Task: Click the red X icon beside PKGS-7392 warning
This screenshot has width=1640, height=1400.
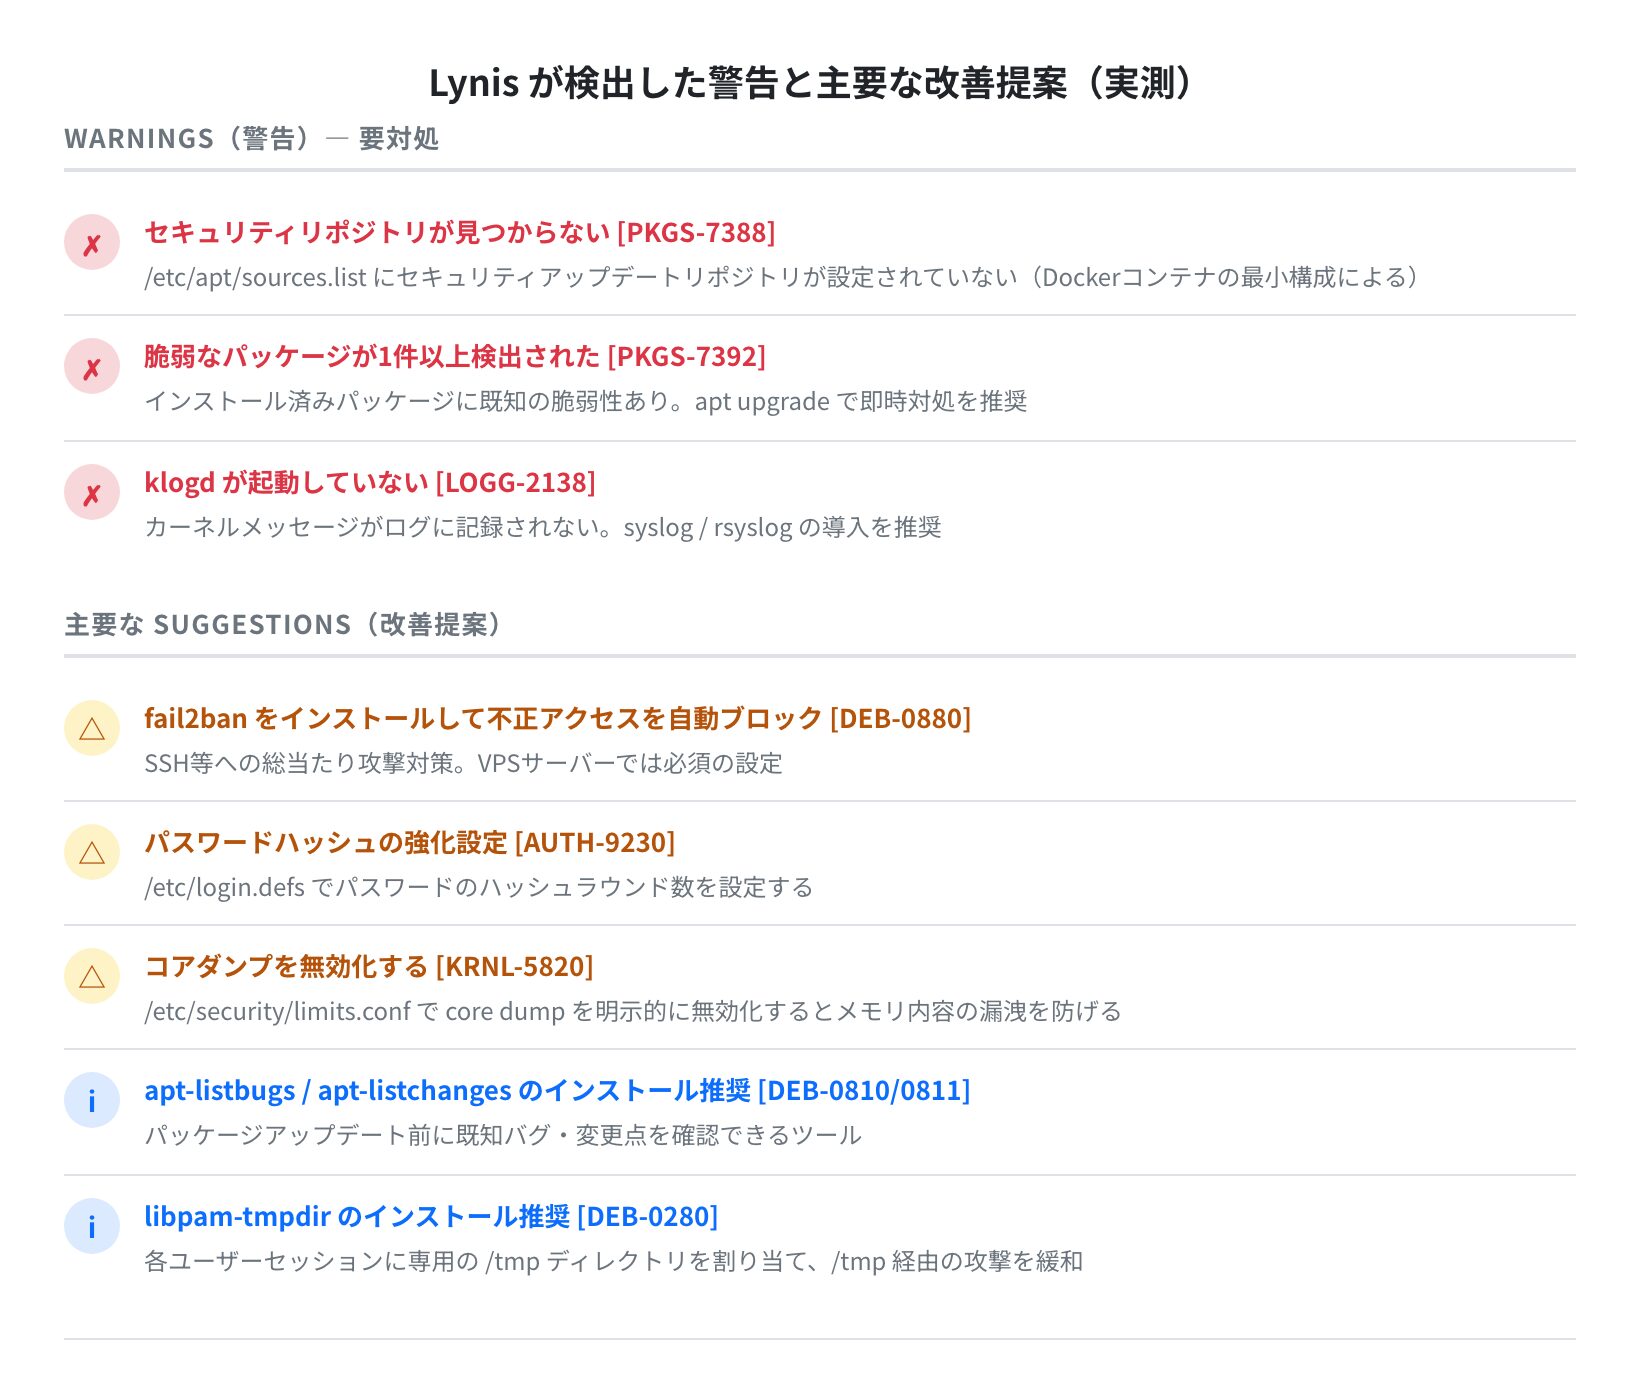Action: (x=92, y=366)
